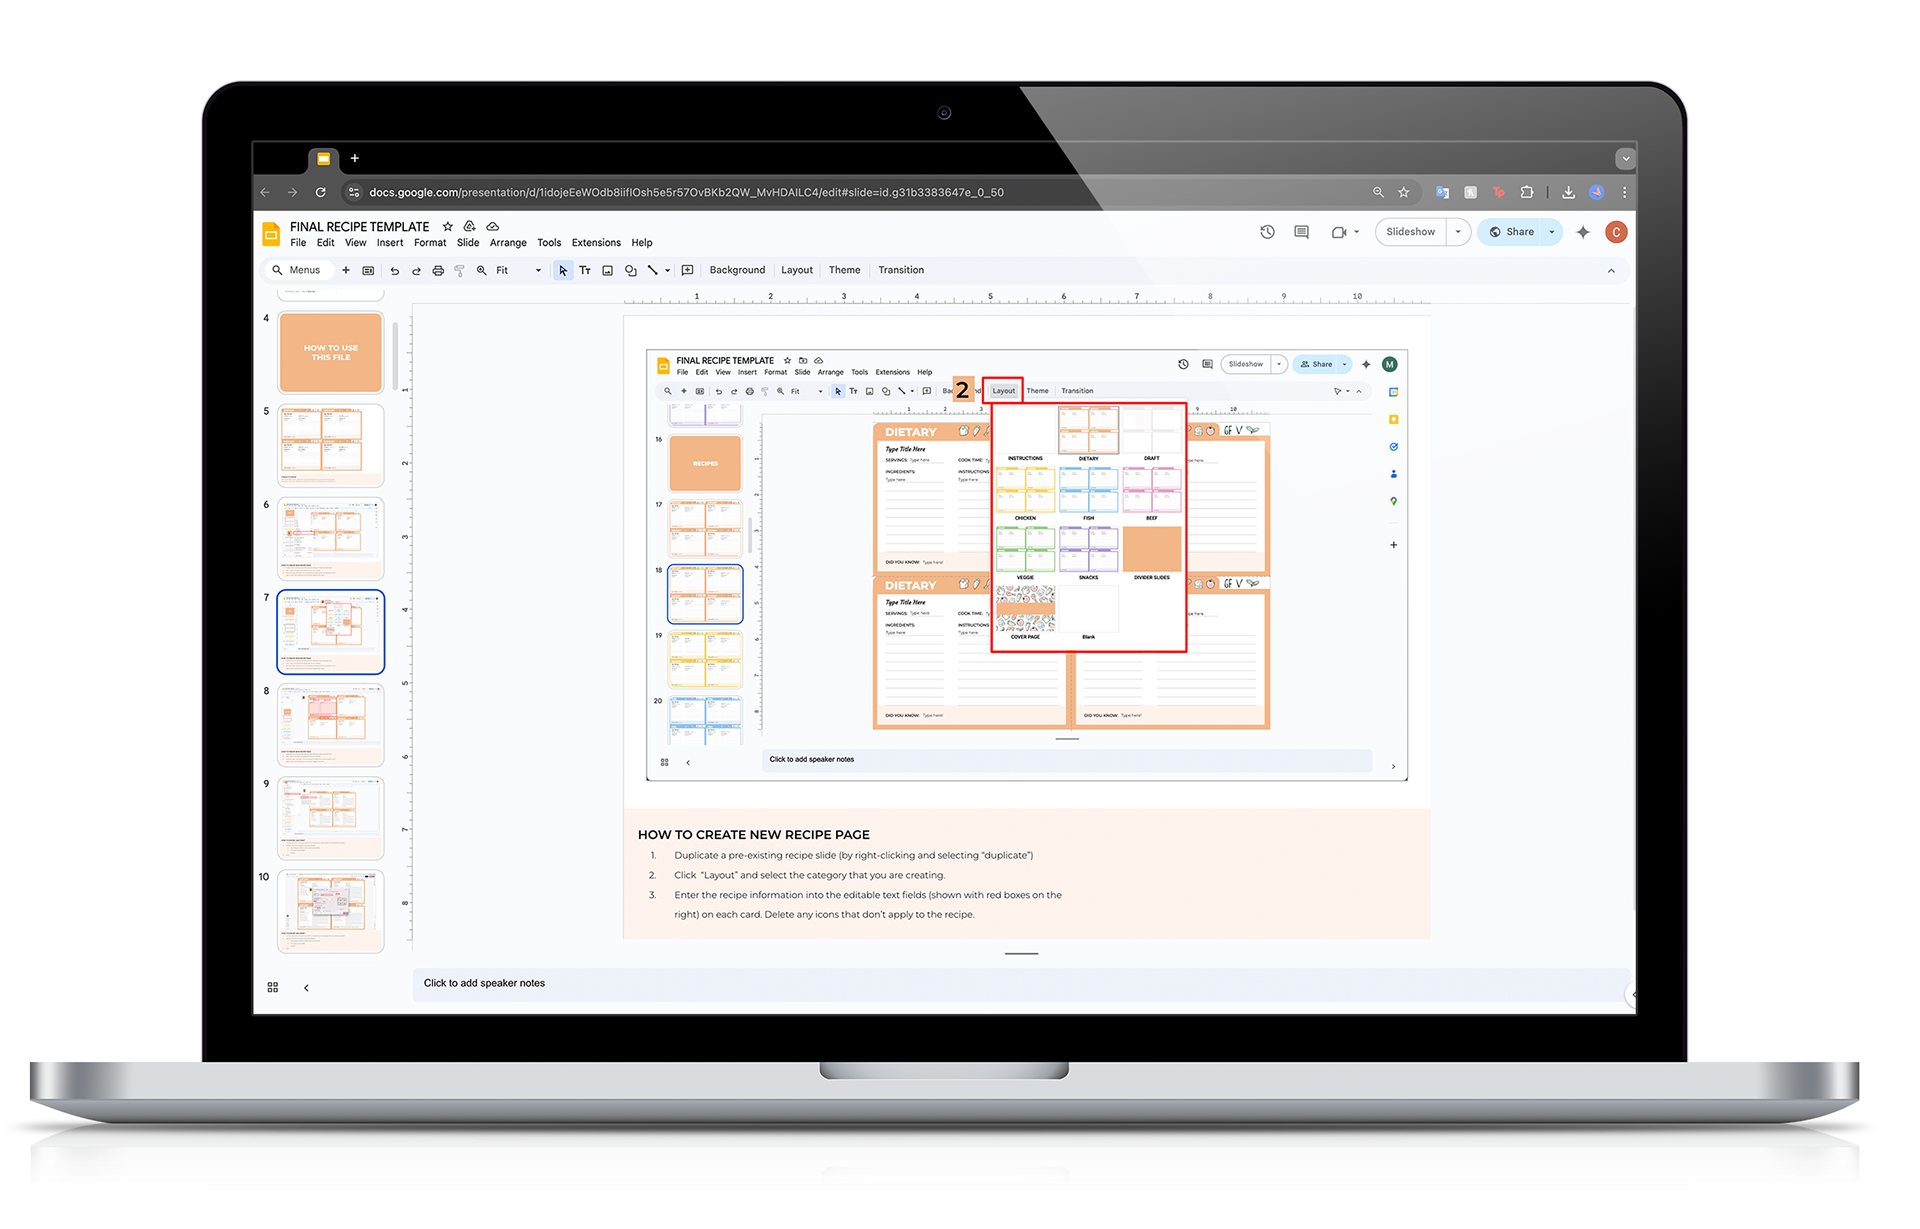Select the arrow cursor tool
This screenshot has height=1229, width=1920.
563,270
